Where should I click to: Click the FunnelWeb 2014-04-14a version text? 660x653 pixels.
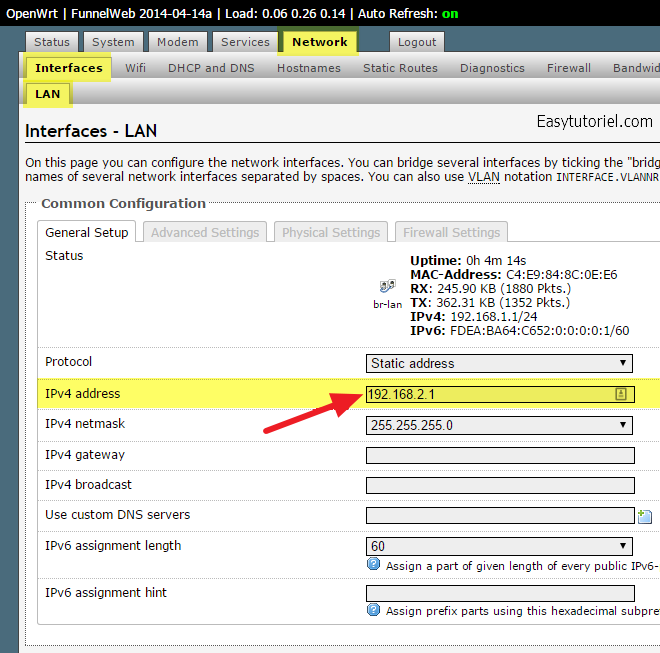[x=141, y=13]
